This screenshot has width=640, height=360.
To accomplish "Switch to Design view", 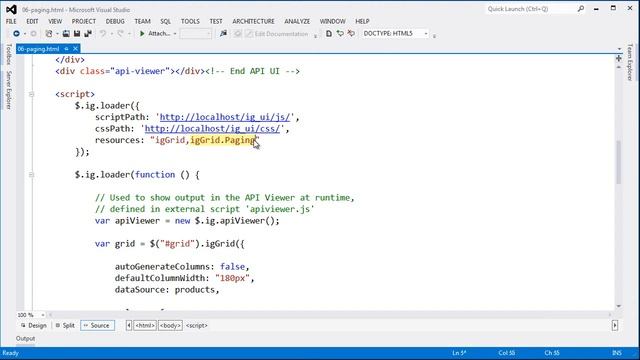I will coord(33,325).
